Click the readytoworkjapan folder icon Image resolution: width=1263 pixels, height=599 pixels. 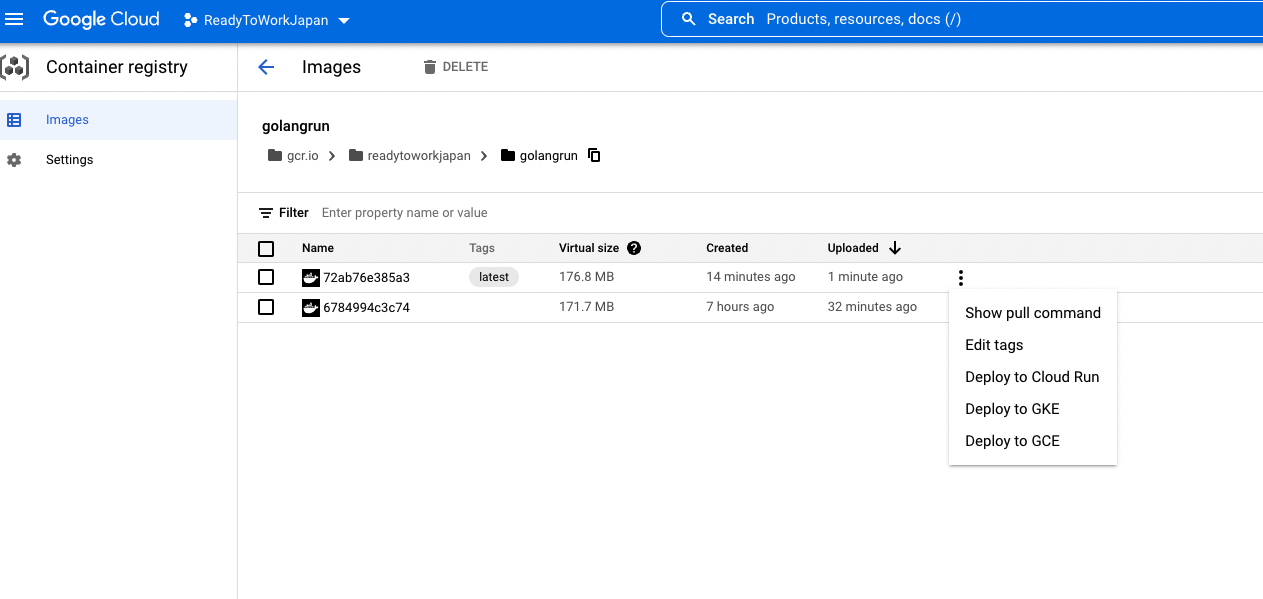(356, 156)
